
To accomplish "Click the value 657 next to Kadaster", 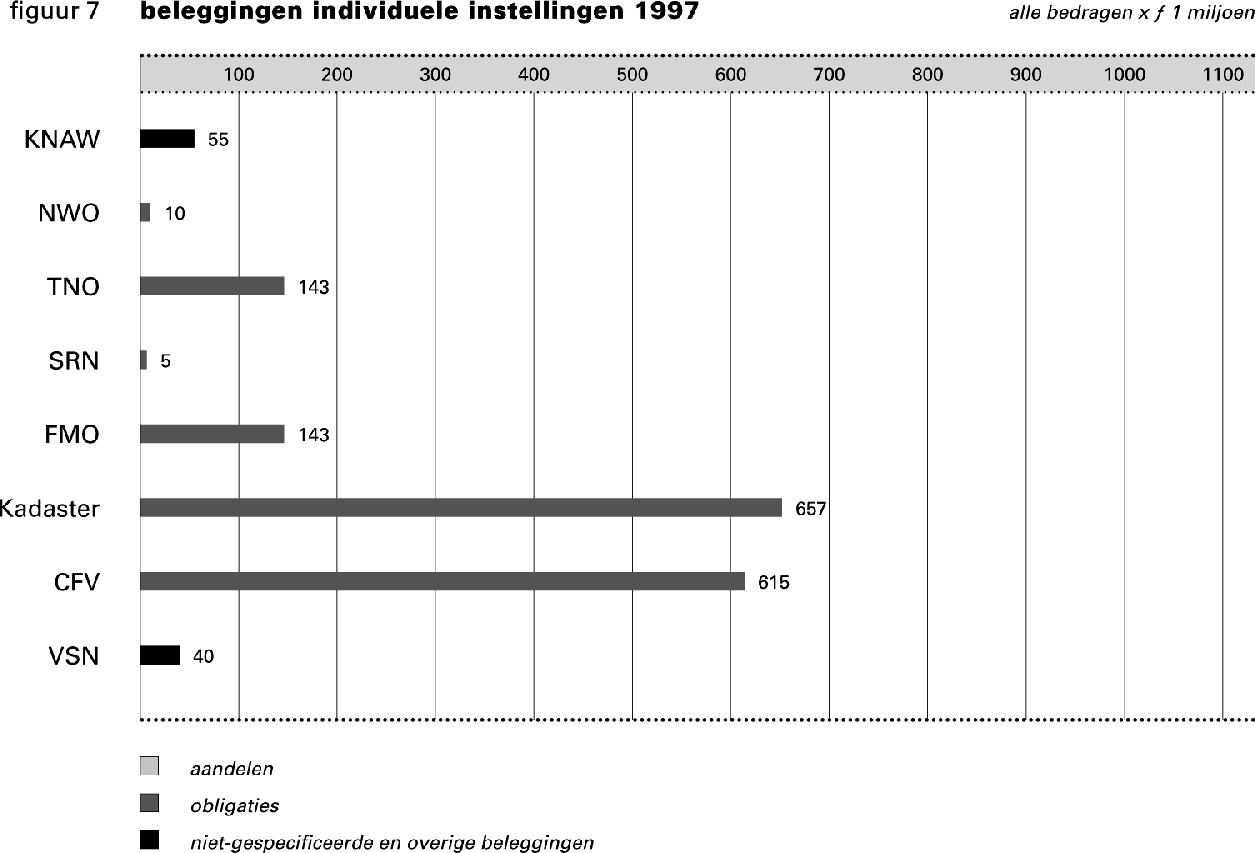I will click(x=810, y=508).
